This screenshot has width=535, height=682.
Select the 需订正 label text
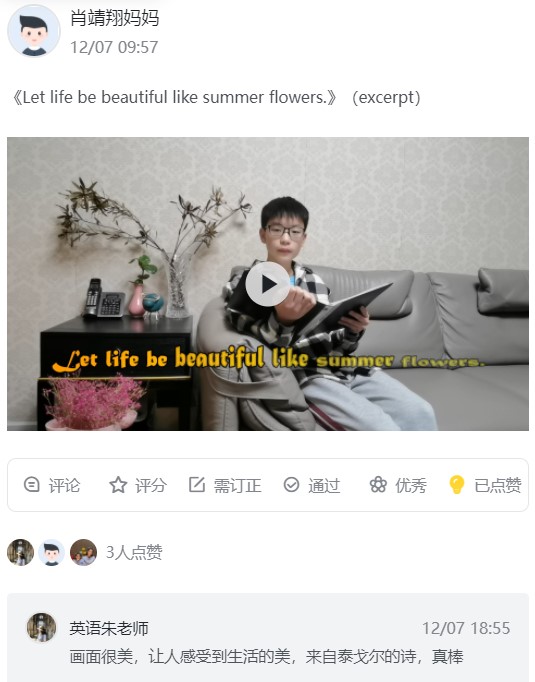pyautogui.click(x=237, y=485)
